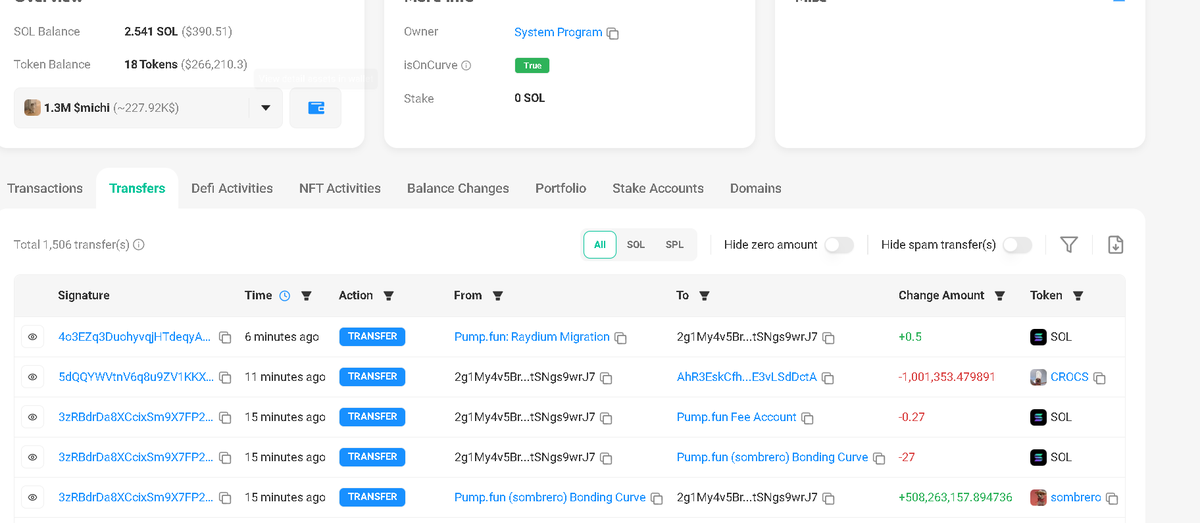
Task: Select the Transfers tab
Action: pyautogui.click(x=137, y=188)
